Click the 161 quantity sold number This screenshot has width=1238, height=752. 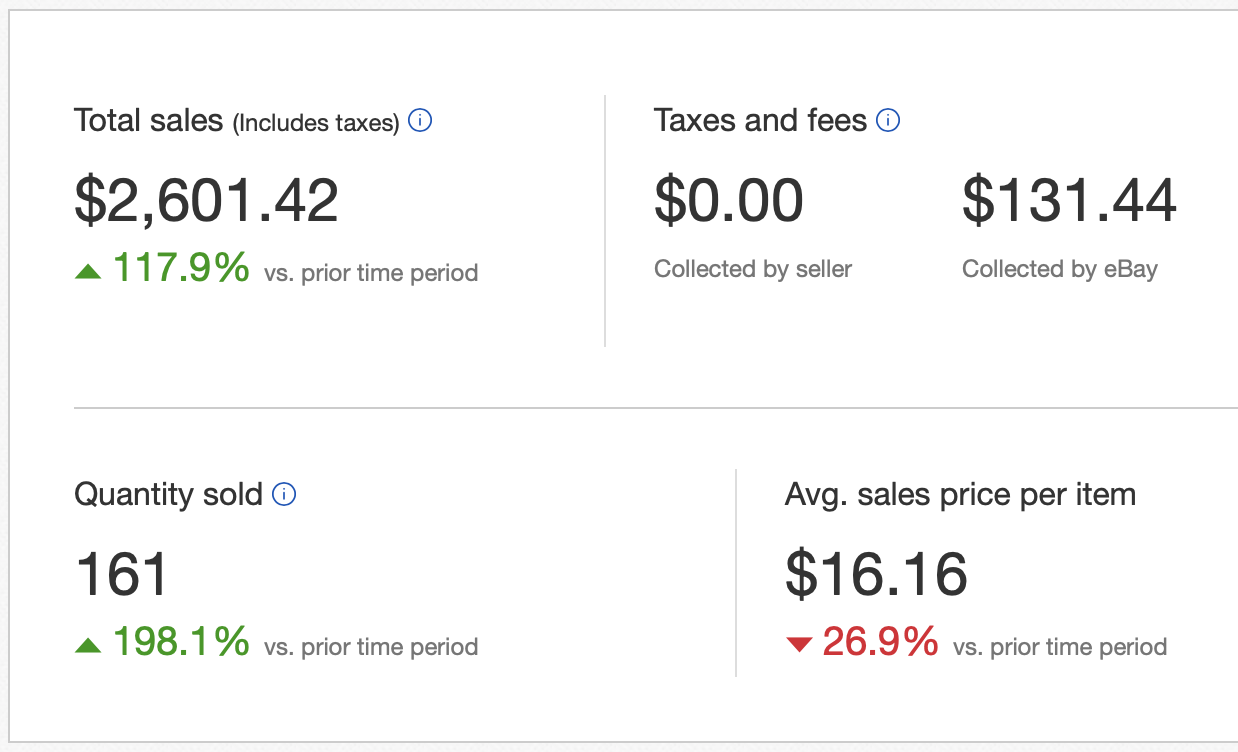point(122,574)
